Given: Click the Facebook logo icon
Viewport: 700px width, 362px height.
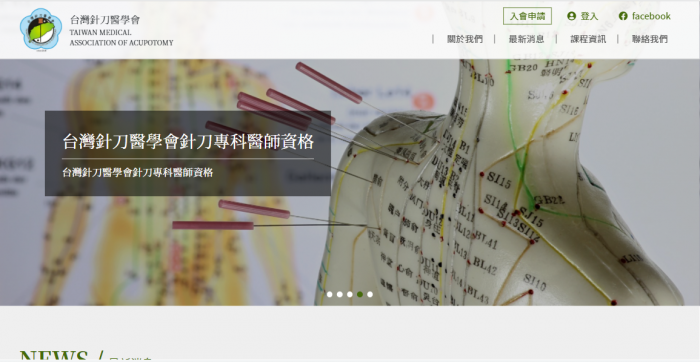Looking at the screenshot, I should 623,16.
